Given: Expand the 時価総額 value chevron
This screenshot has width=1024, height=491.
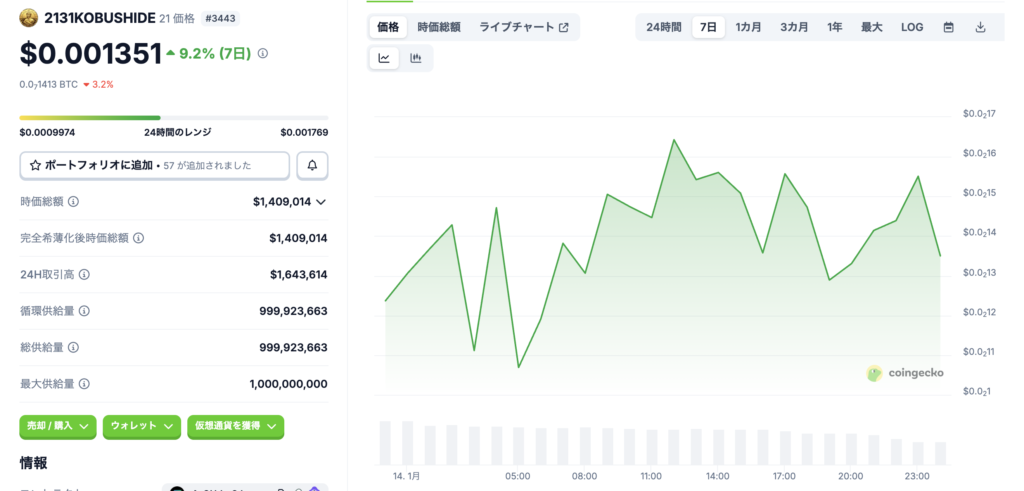Looking at the screenshot, I should coord(321,202).
